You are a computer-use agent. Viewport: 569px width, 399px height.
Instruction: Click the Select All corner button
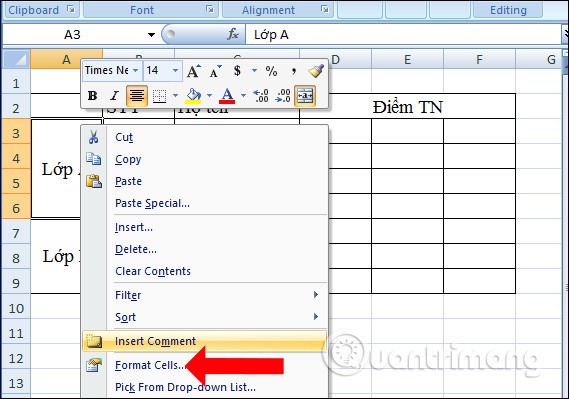click(x=17, y=59)
